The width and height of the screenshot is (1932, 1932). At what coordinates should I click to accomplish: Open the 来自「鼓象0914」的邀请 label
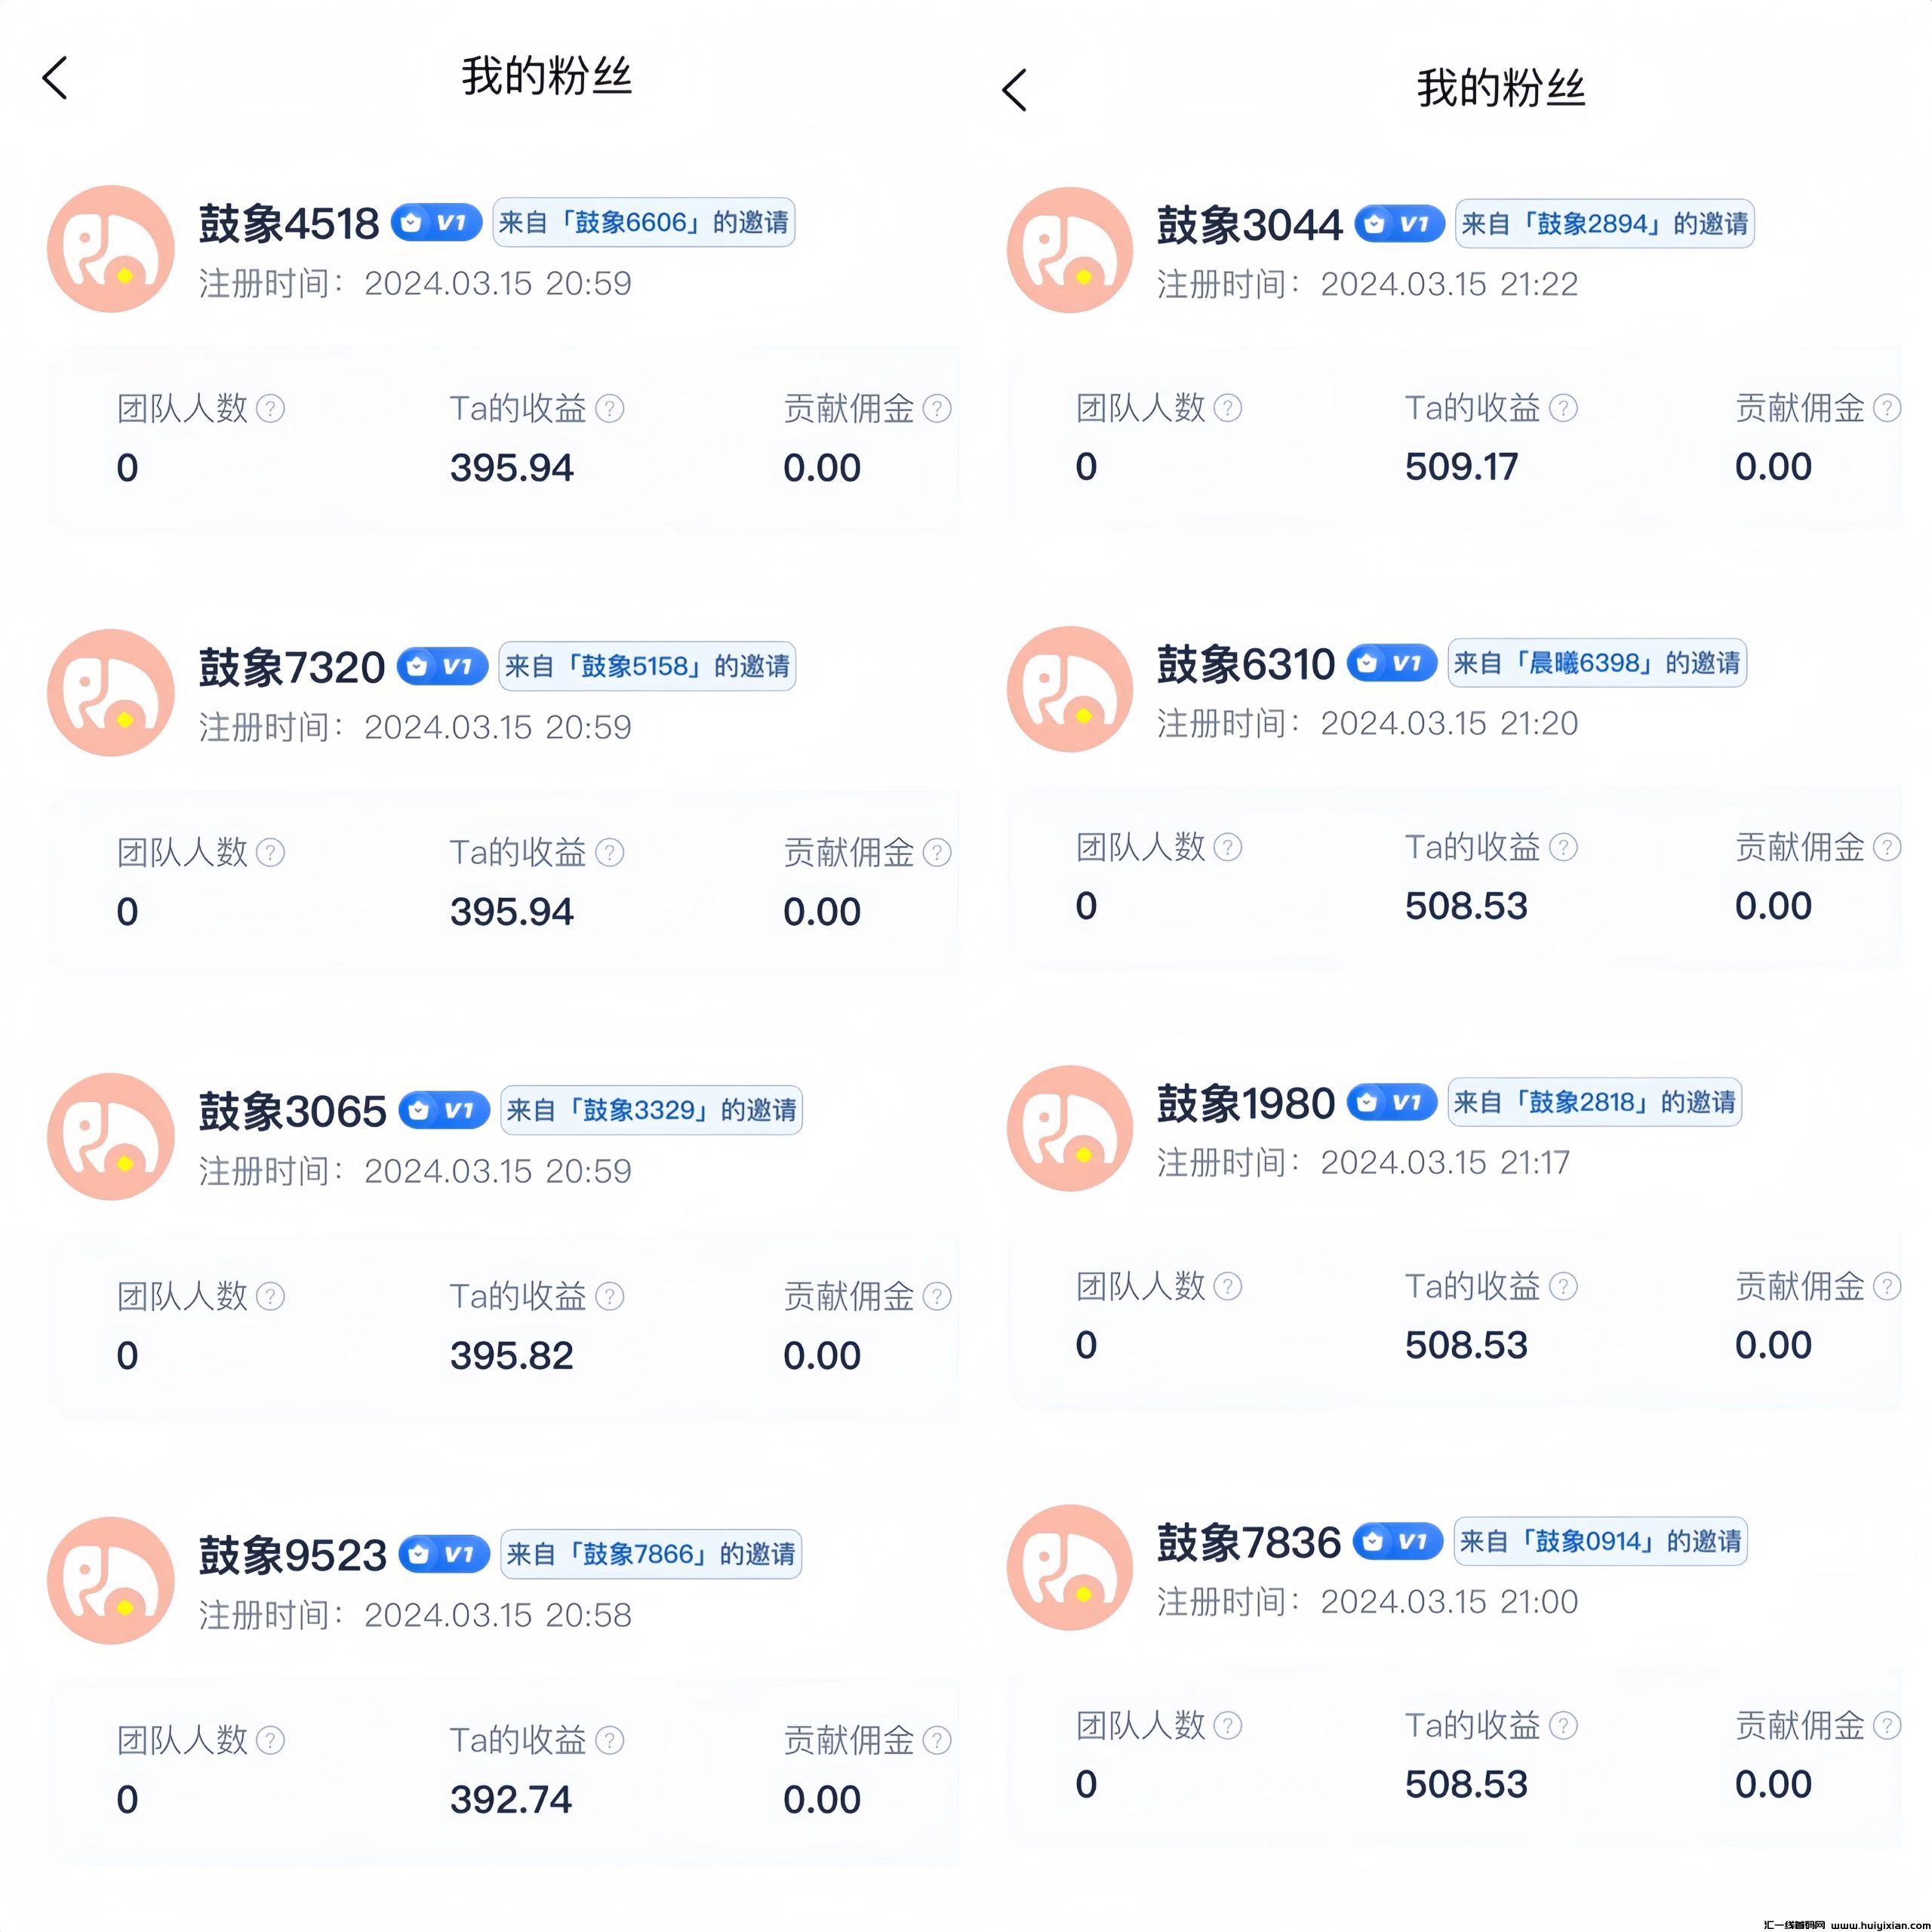tap(1600, 1541)
